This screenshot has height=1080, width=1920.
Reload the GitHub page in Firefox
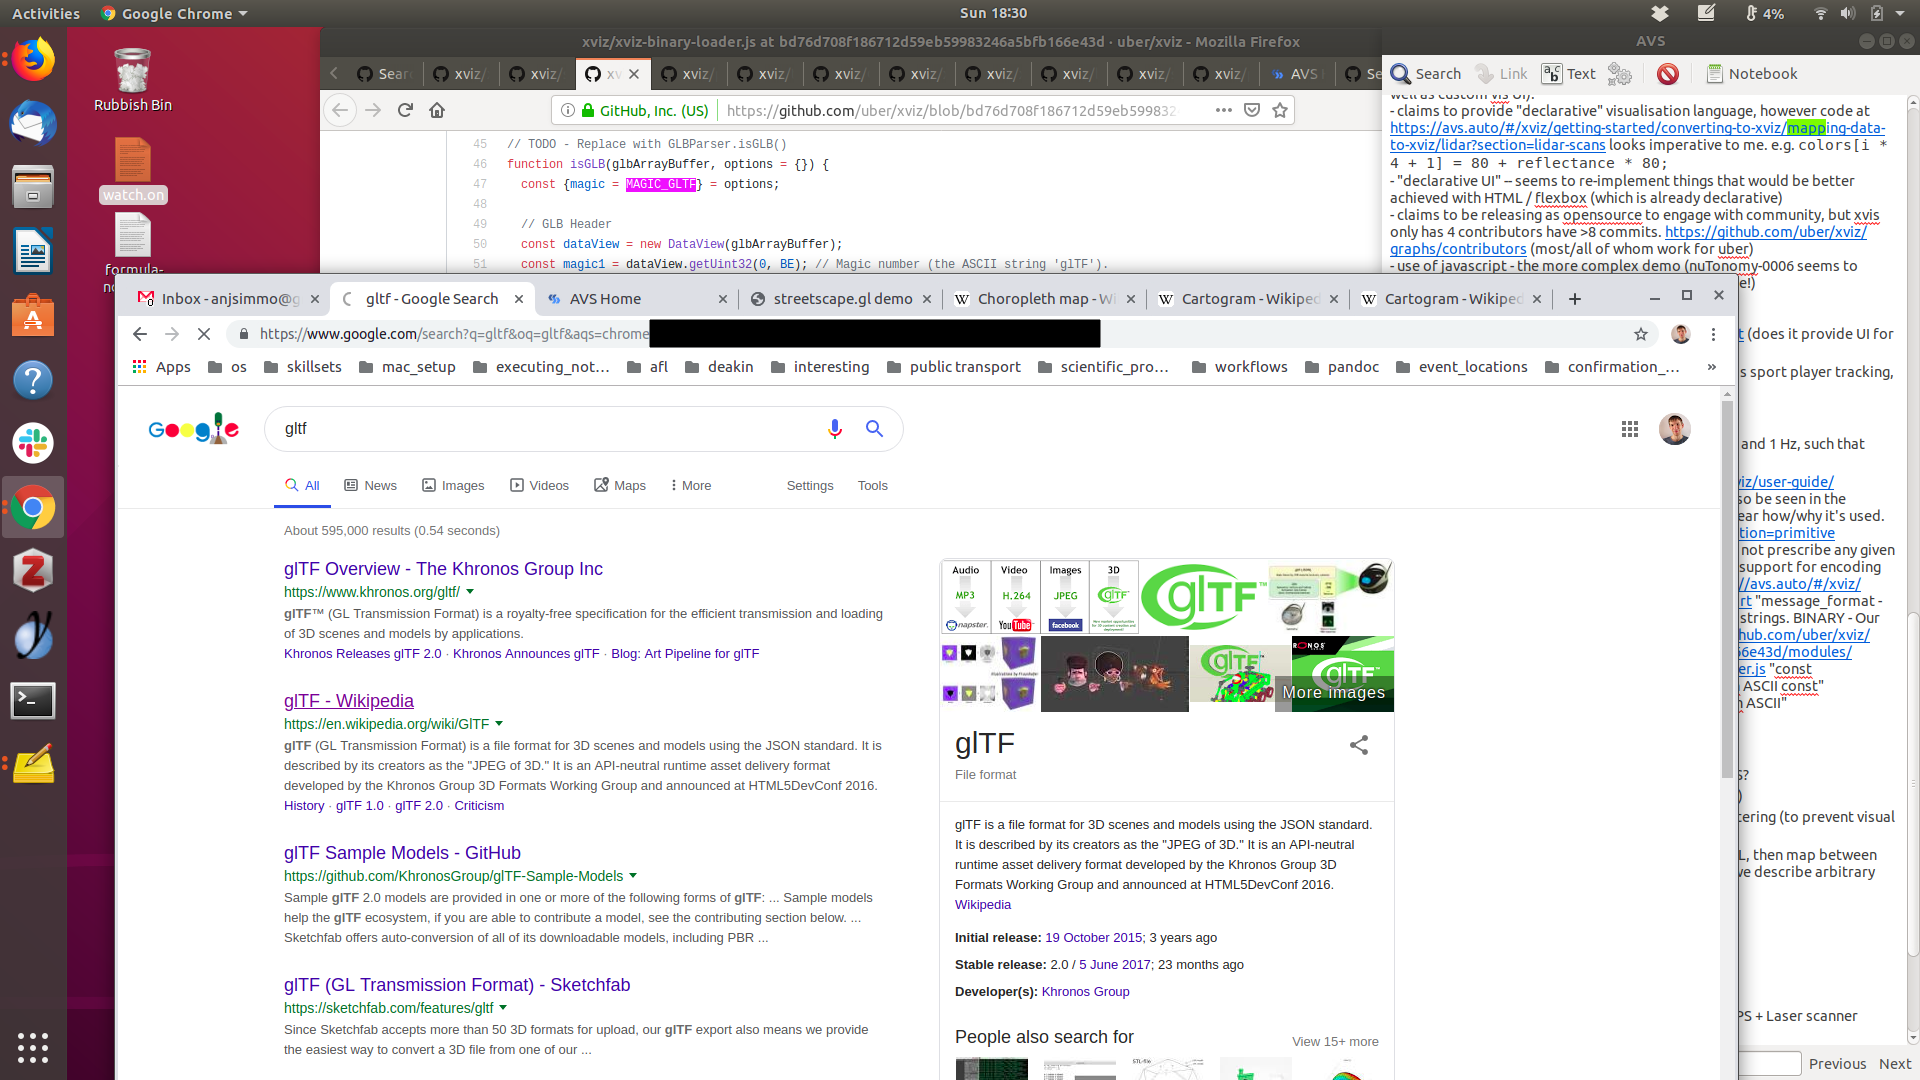[x=405, y=110]
